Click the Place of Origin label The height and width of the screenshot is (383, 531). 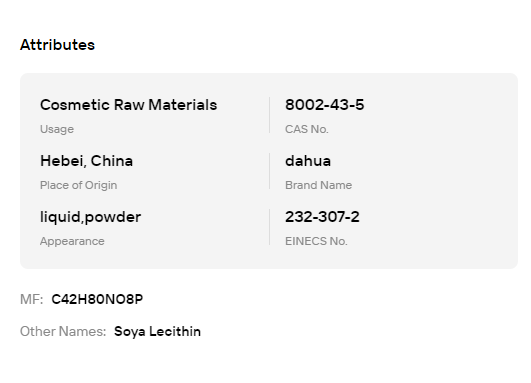[79, 185]
